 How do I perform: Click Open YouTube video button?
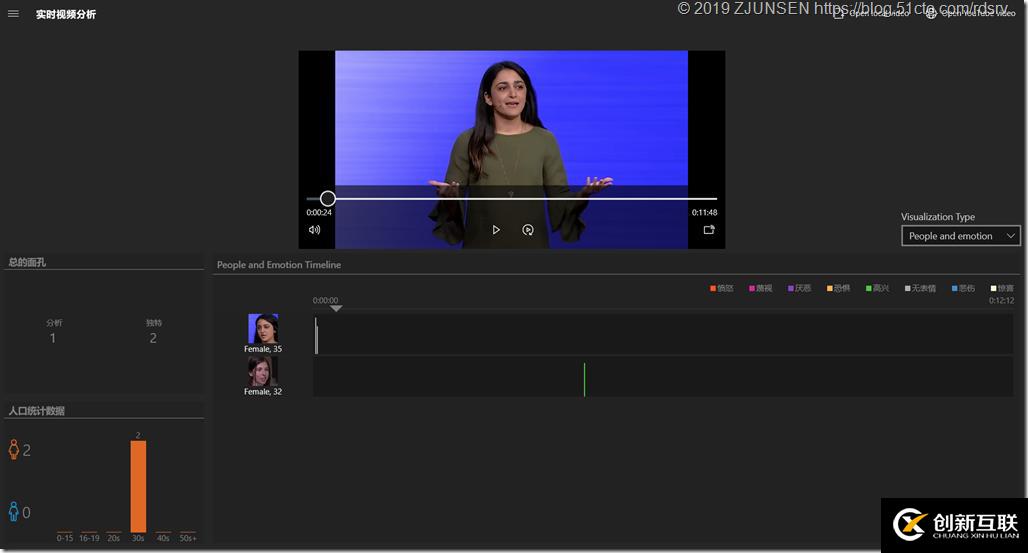[x=970, y=13]
